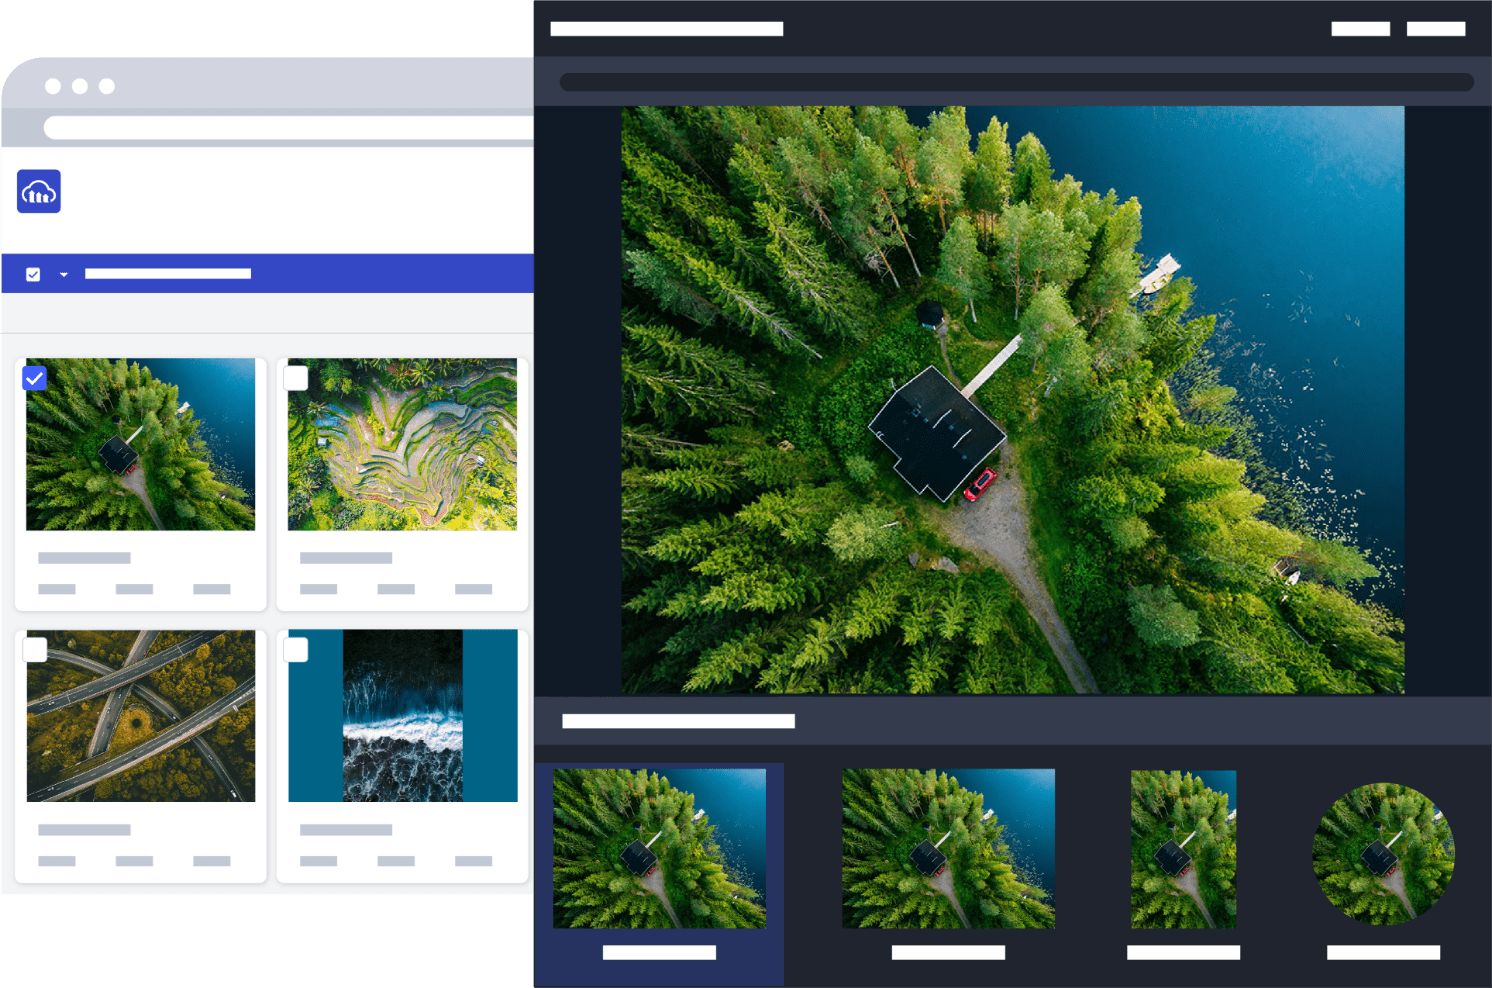The image size is (1492, 988).
Task: Pick the narrow portrait-cropped forest preview
Action: tap(1183, 848)
